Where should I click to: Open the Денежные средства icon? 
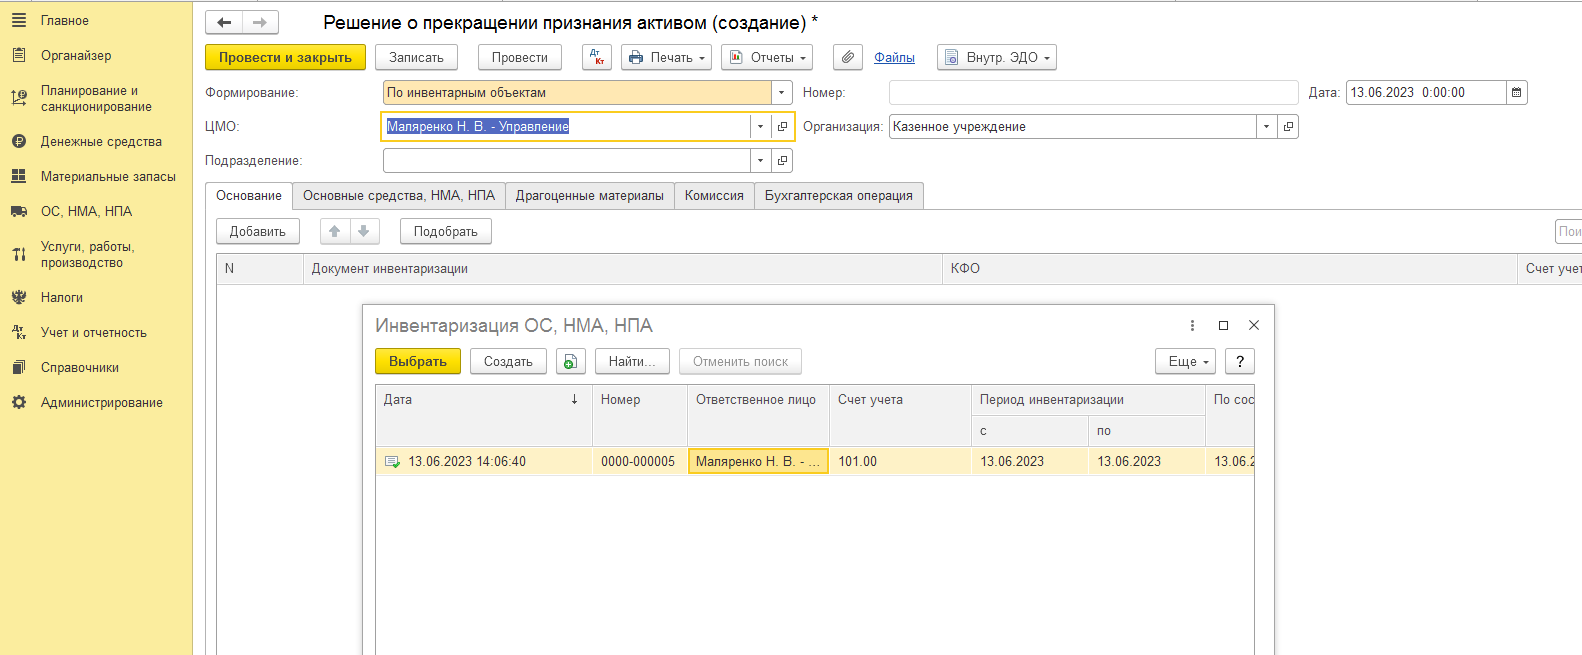(x=18, y=141)
